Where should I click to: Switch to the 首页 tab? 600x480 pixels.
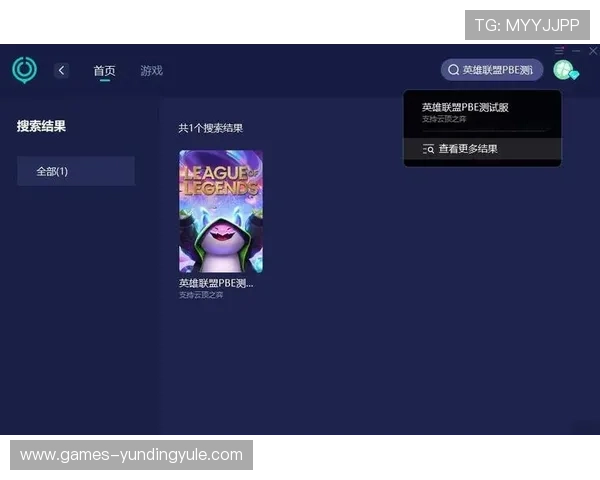pos(104,71)
